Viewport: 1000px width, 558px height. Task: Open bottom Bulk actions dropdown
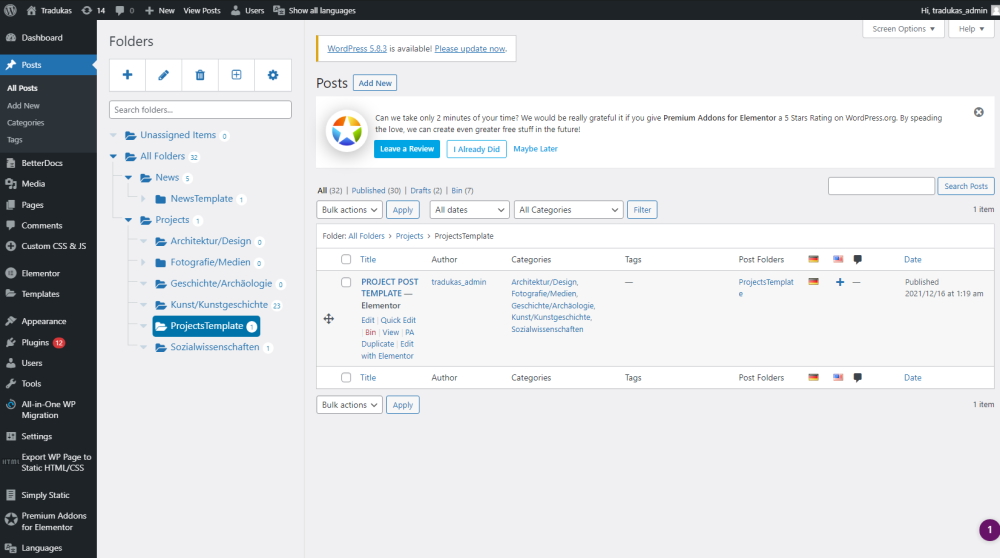pos(349,405)
